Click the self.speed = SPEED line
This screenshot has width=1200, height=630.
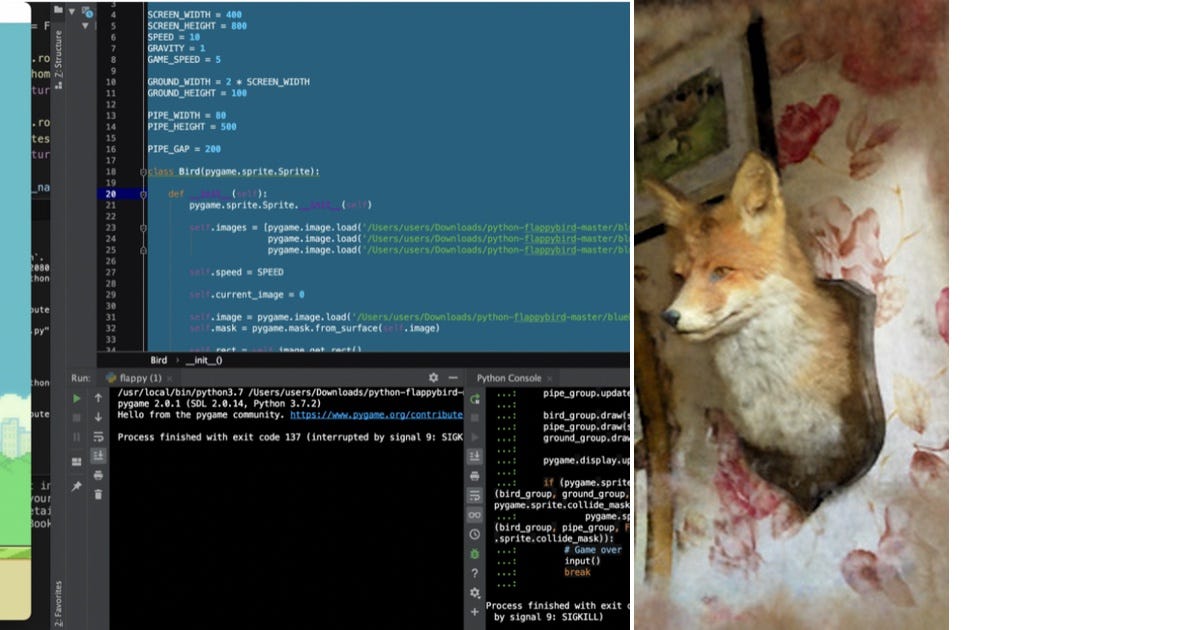(236, 272)
